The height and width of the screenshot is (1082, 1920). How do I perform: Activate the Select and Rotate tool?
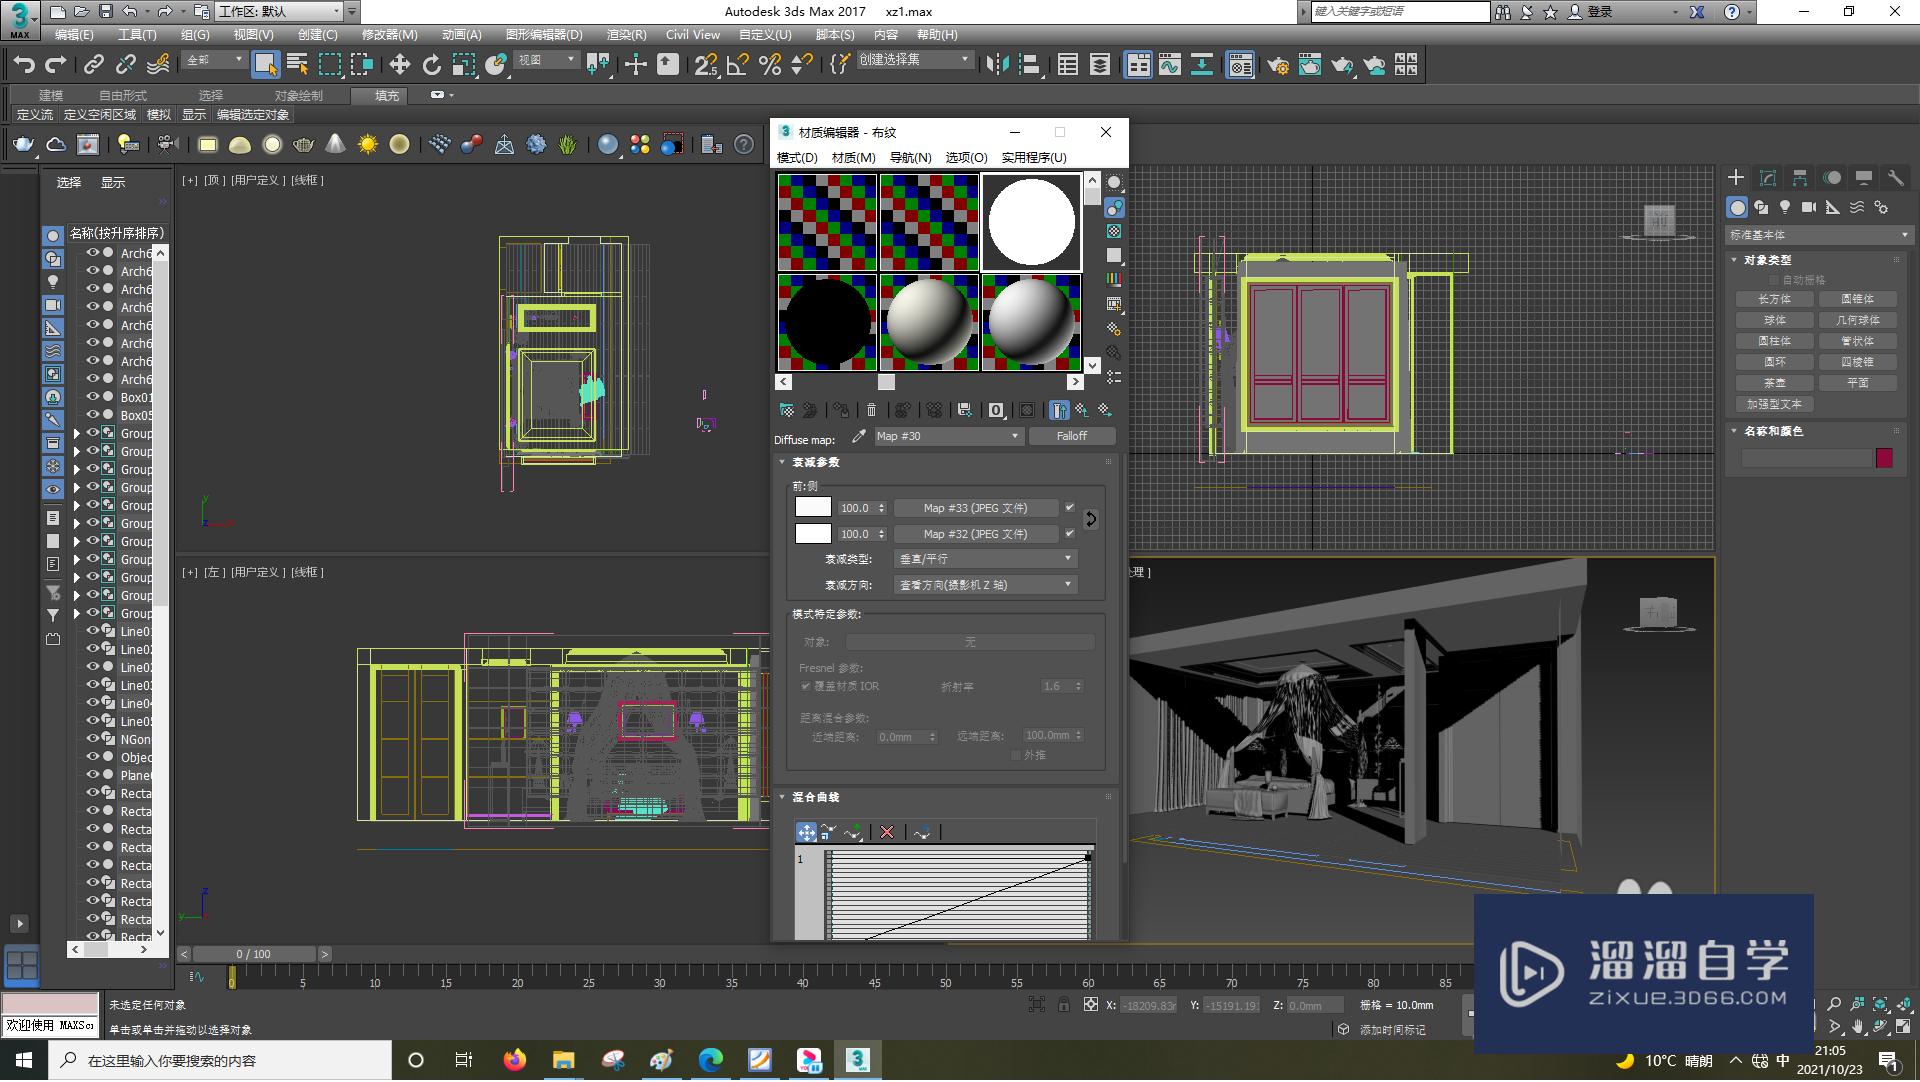click(x=431, y=65)
